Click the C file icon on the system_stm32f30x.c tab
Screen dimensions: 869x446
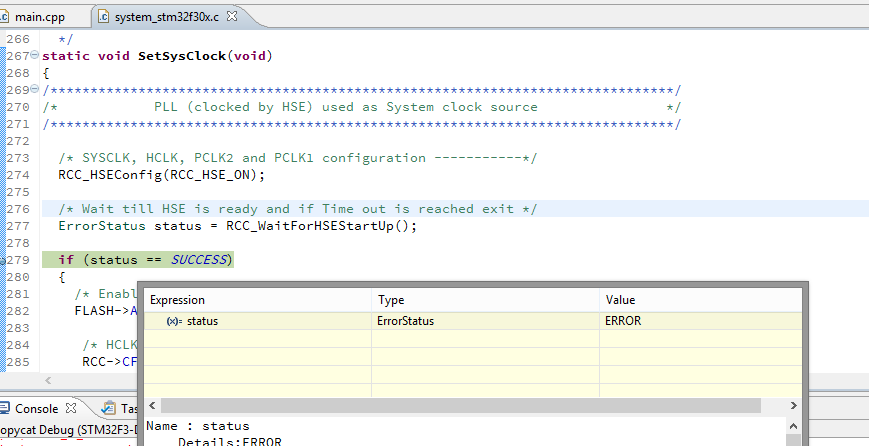(103, 17)
